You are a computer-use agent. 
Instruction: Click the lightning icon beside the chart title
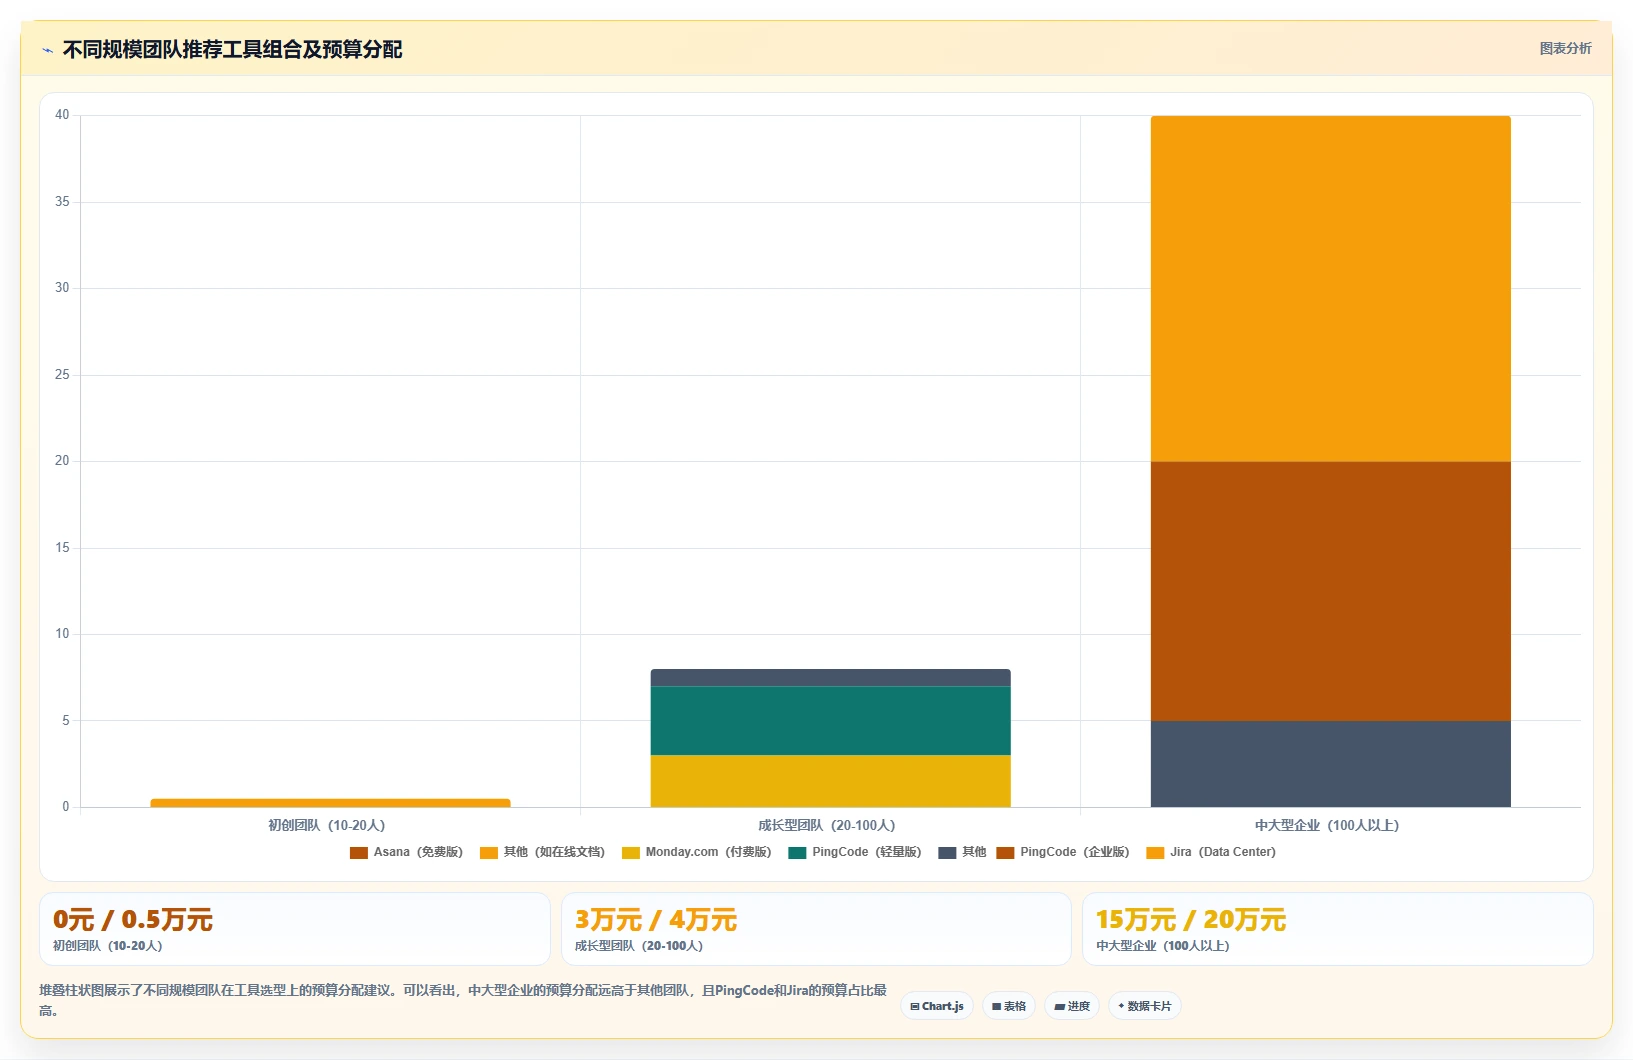pos(47,50)
